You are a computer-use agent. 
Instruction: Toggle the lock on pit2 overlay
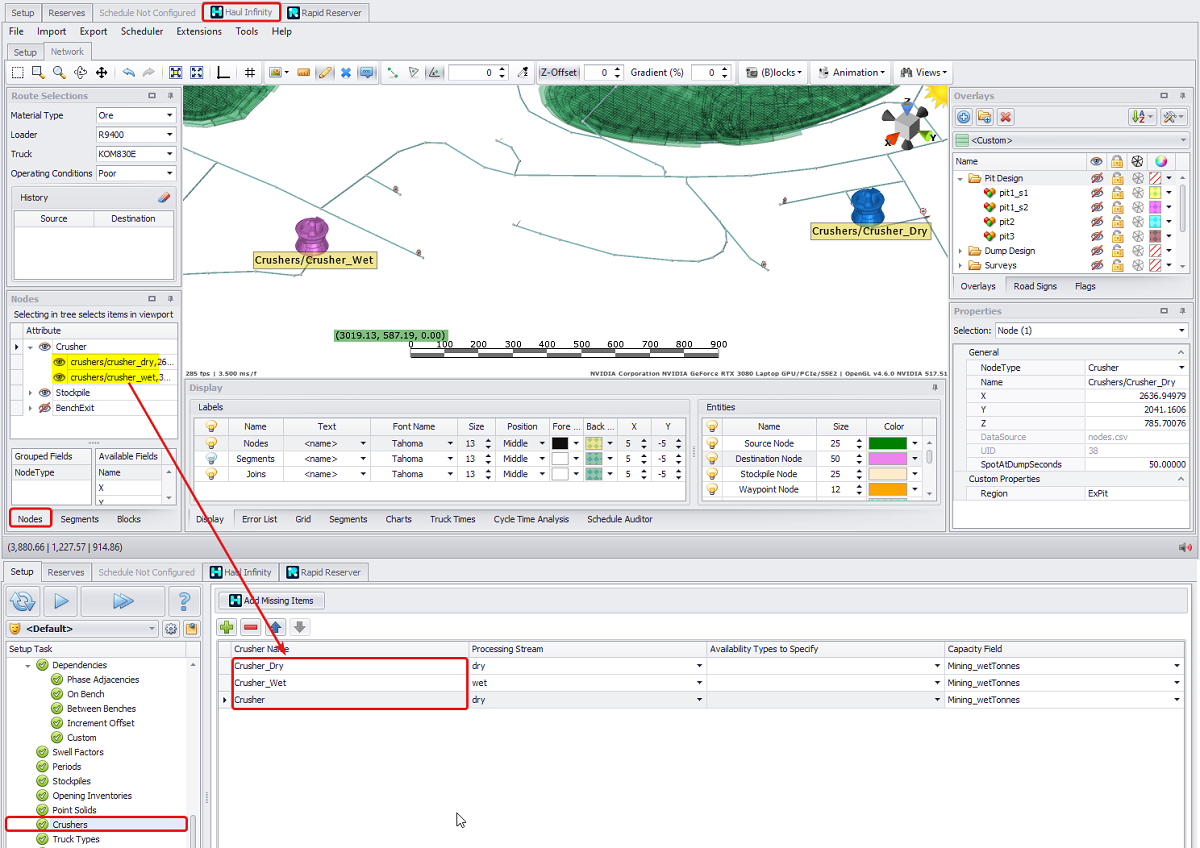point(1117,222)
